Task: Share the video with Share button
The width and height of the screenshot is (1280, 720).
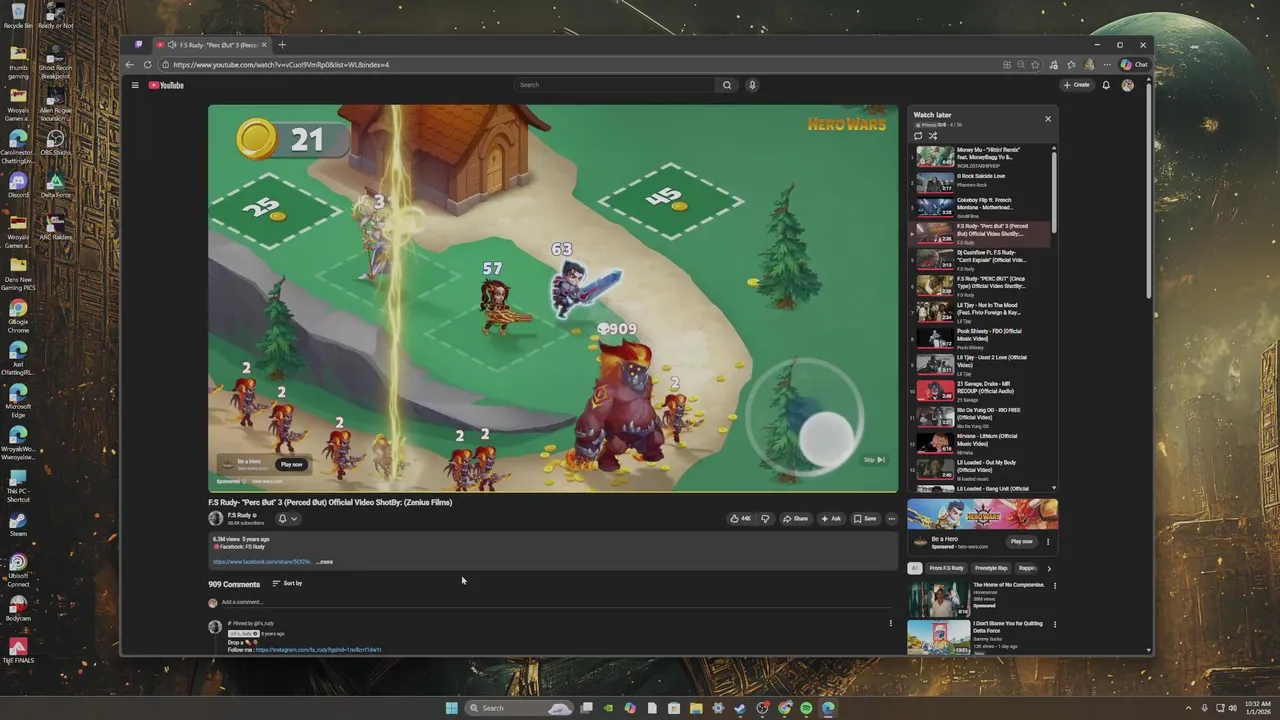Action: pyautogui.click(x=796, y=518)
